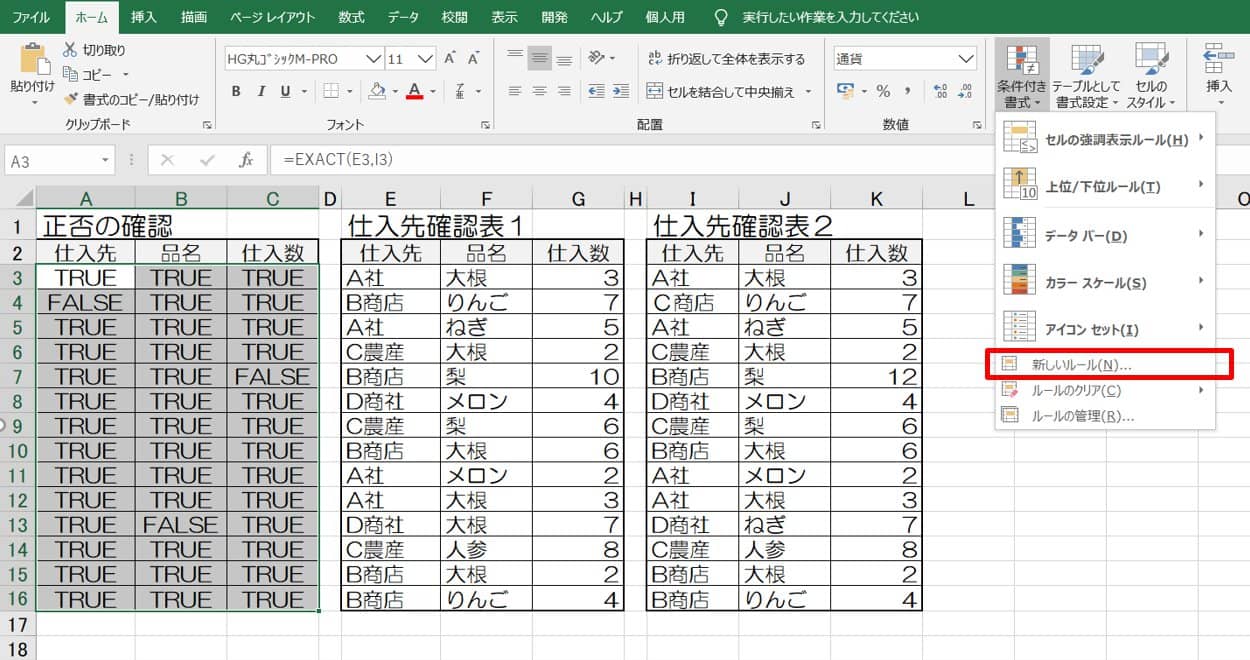Viewport: 1250px width, 660px height.
Task: Click the Borders grid icon
Action: (x=331, y=91)
